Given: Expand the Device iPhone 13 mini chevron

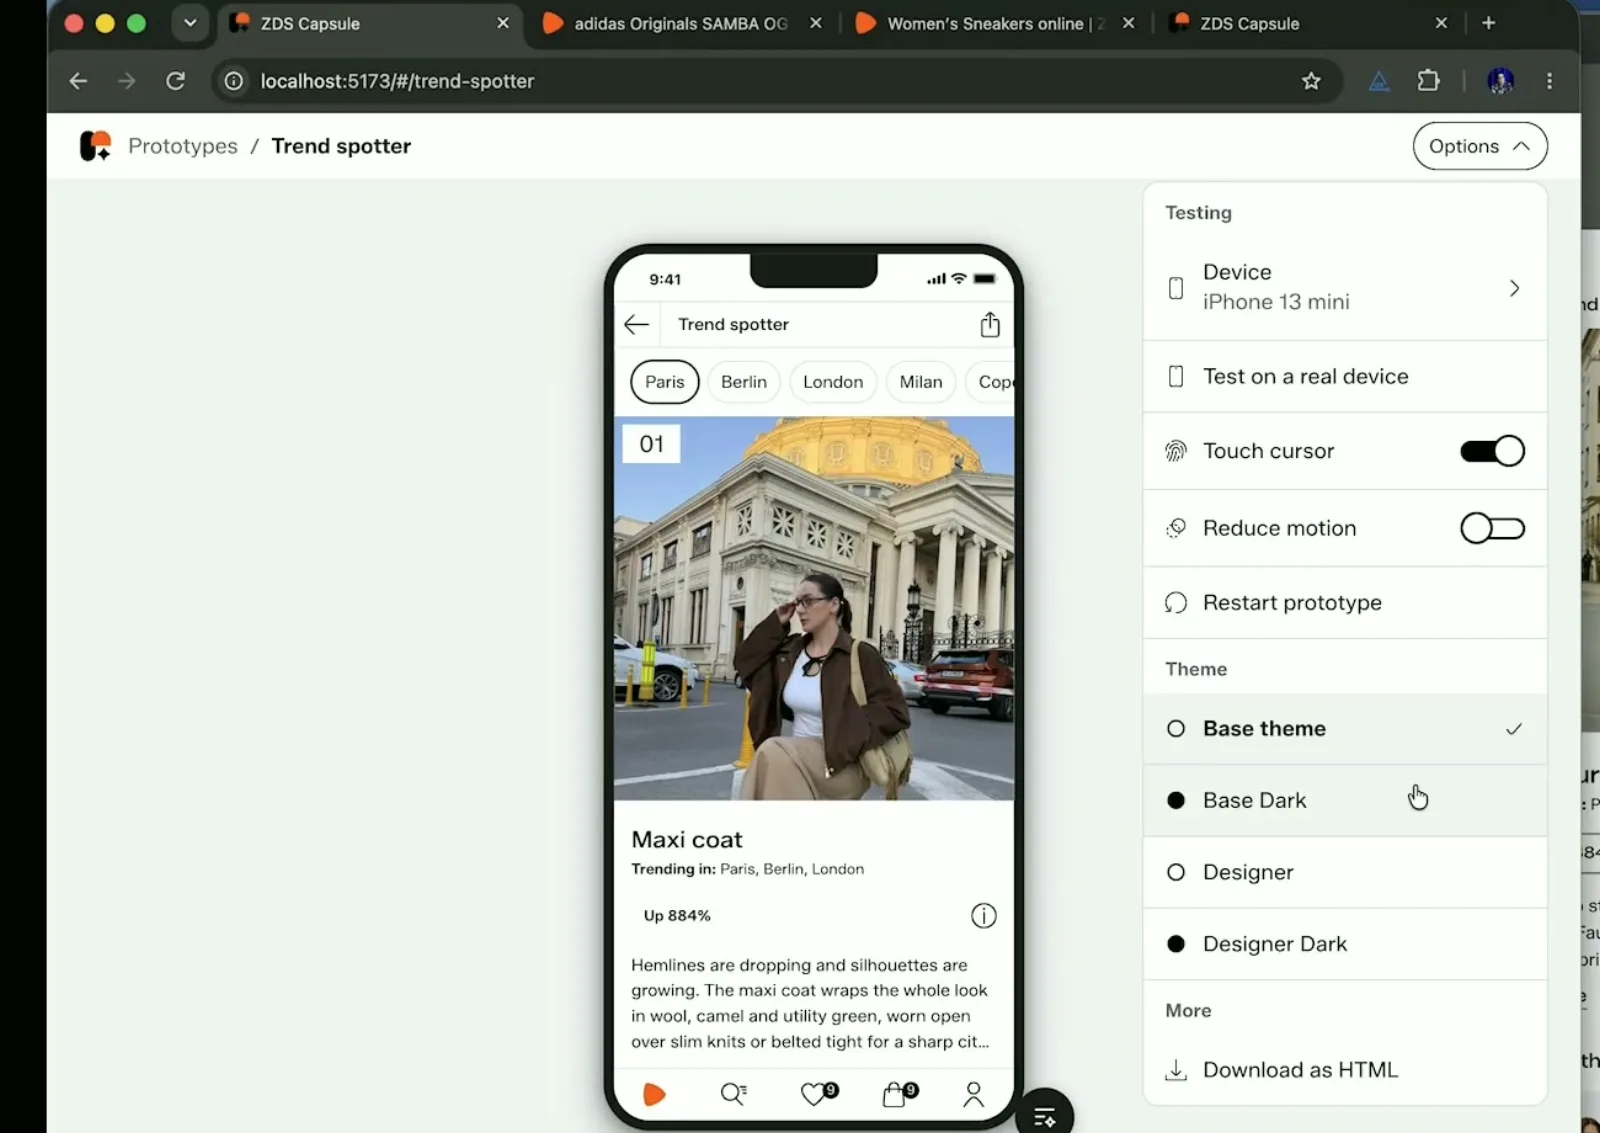Looking at the screenshot, I should [x=1514, y=288].
